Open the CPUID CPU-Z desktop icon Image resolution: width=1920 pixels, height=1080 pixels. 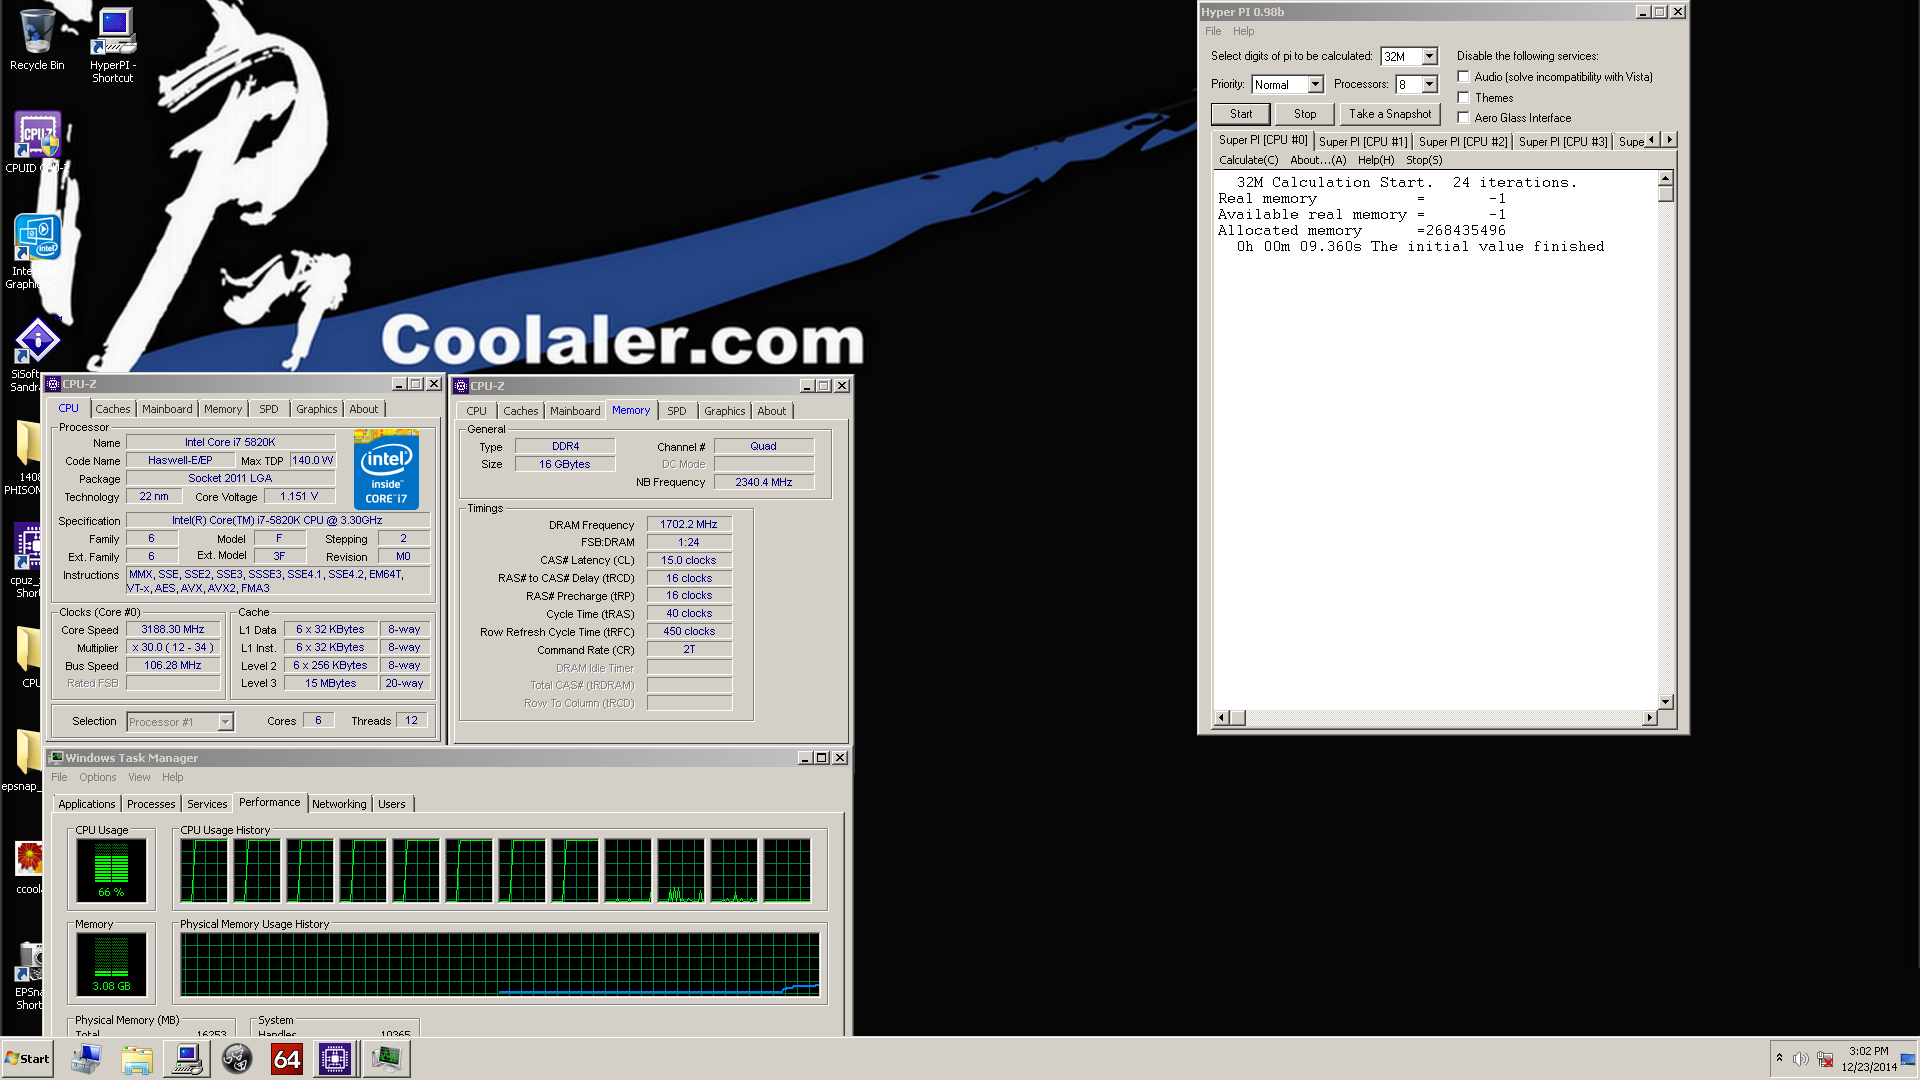37,143
